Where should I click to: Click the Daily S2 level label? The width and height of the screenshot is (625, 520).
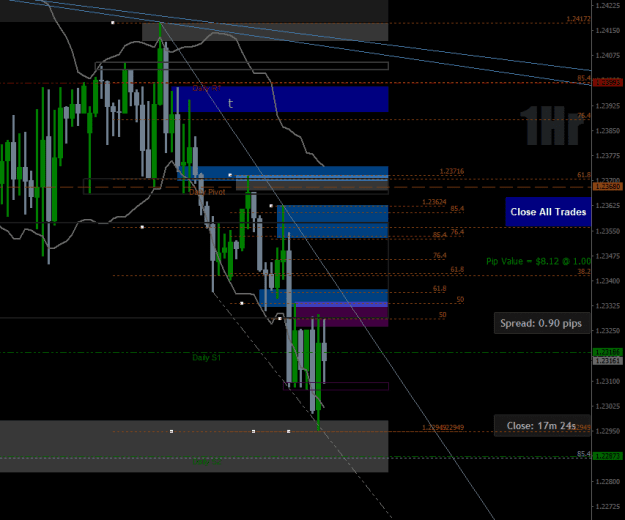coord(206,462)
